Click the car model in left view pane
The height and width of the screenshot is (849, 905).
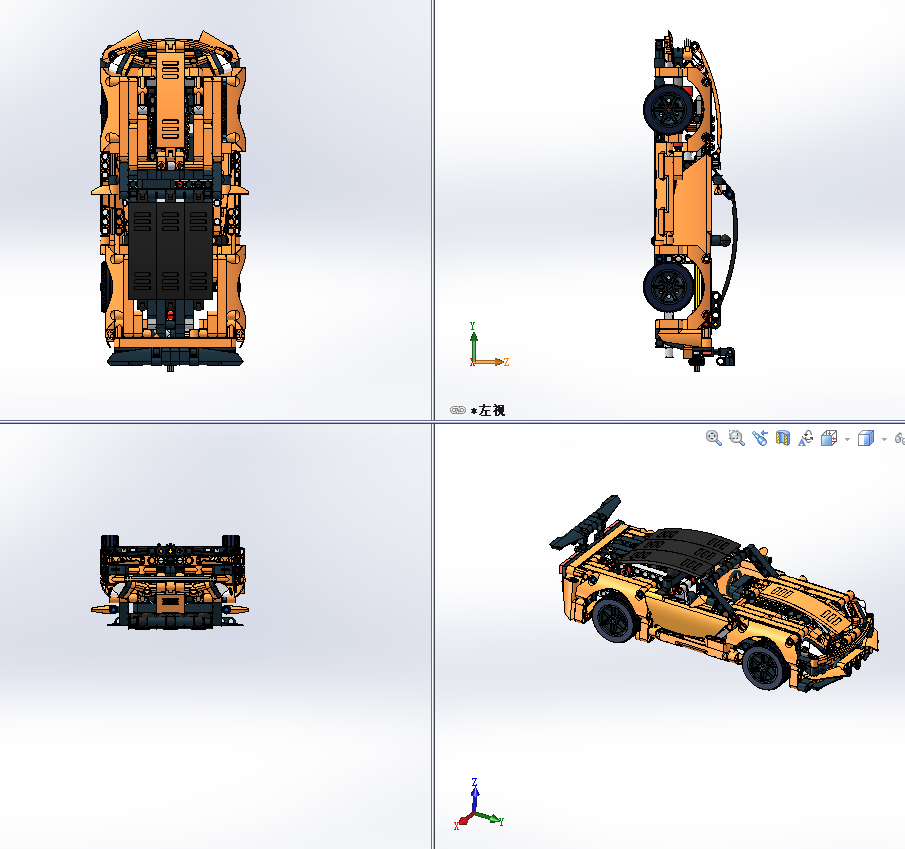pos(690,200)
